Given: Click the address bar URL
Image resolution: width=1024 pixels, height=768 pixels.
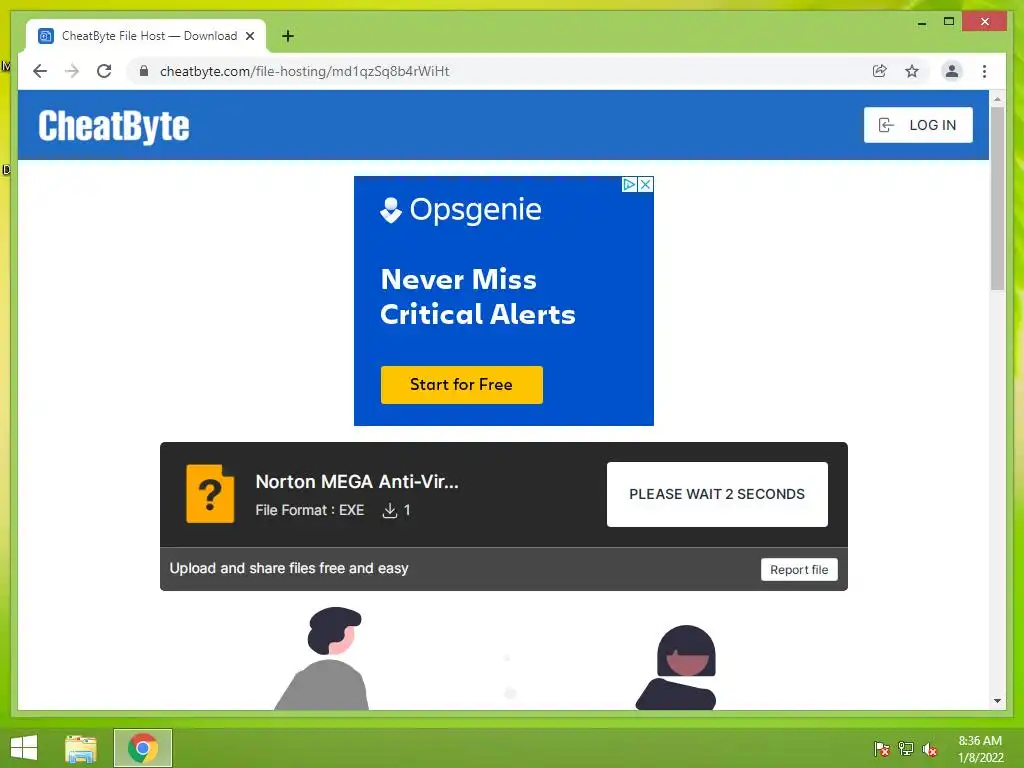Looking at the screenshot, I should 304,71.
